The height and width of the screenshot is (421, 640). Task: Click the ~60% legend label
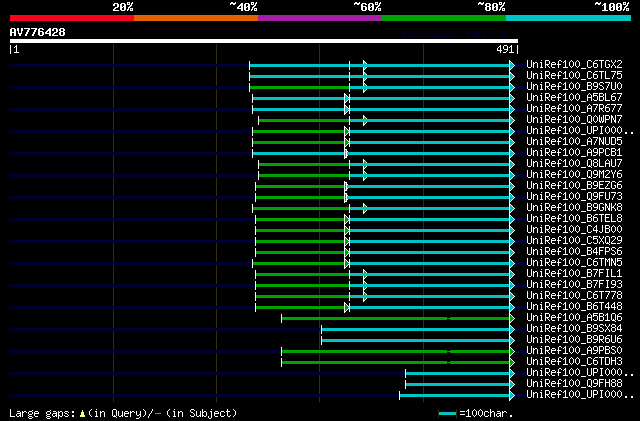[367, 7]
